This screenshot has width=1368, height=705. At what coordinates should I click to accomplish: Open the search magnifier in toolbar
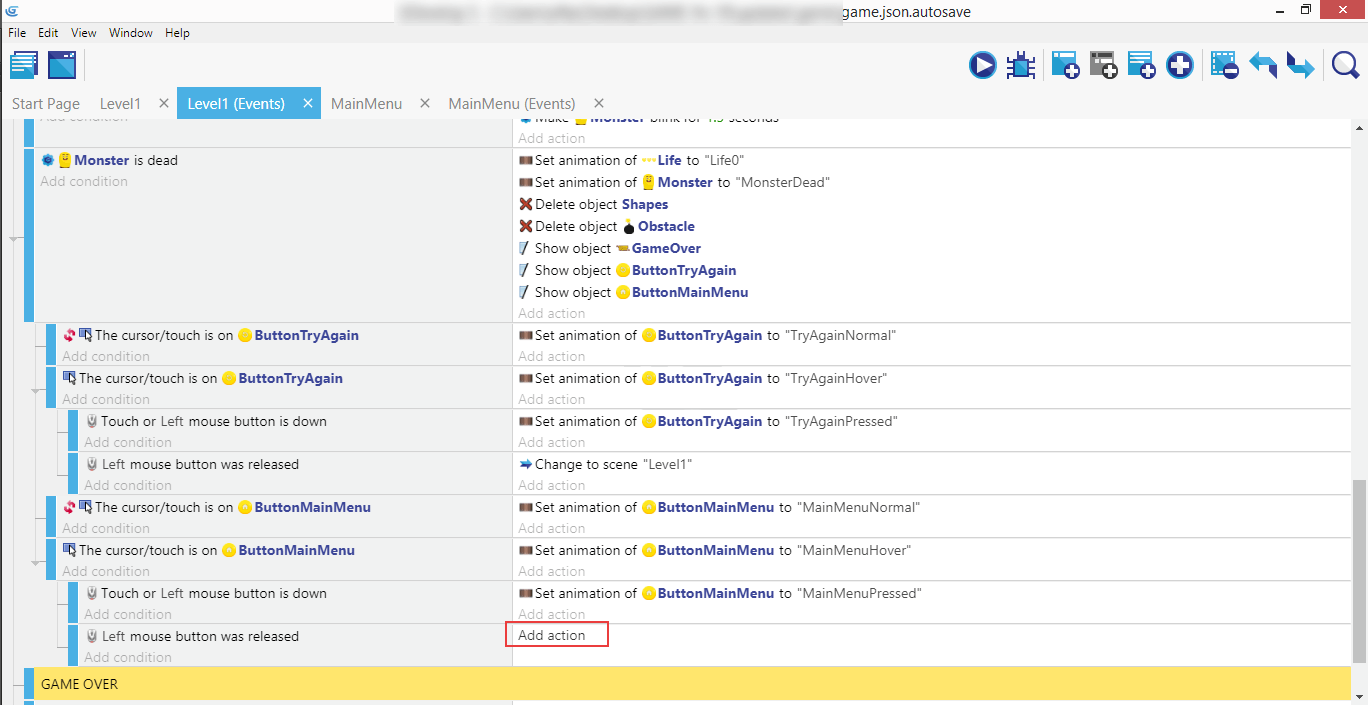pyautogui.click(x=1345, y=66)
